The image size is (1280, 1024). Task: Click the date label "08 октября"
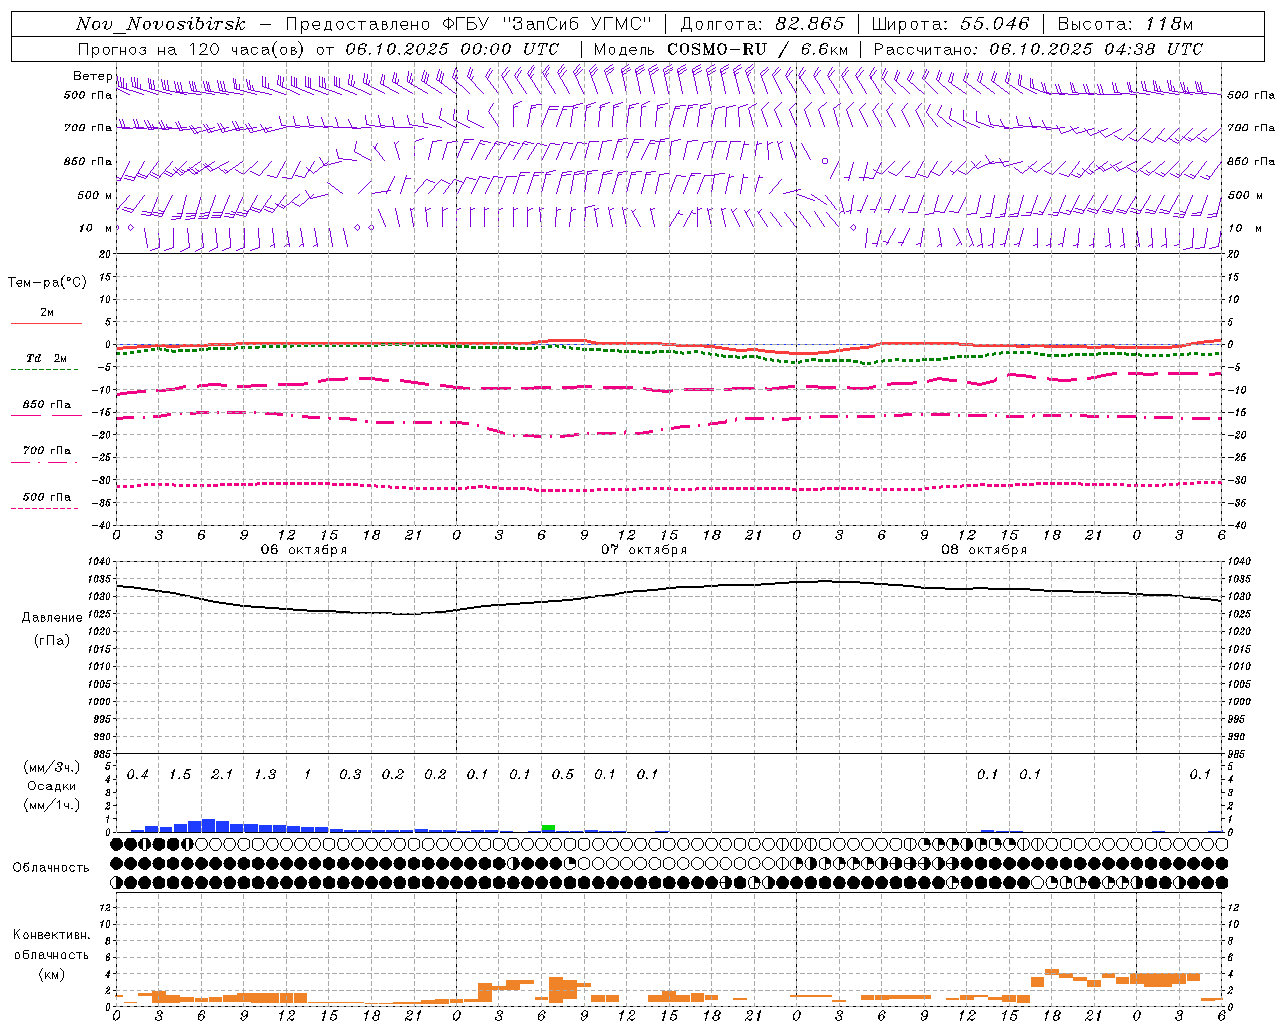(984, 550)
